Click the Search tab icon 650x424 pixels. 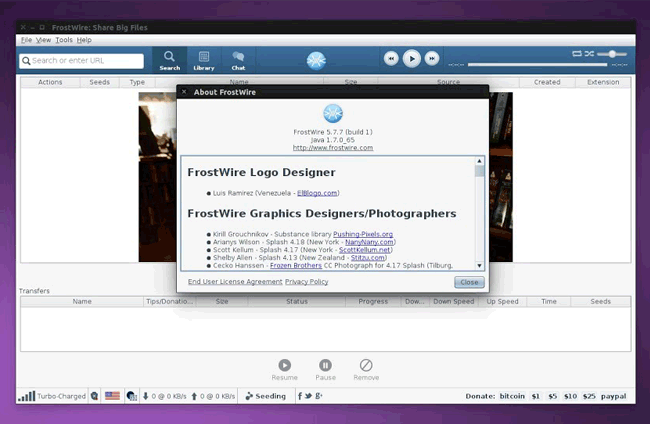tap(169, 60)
